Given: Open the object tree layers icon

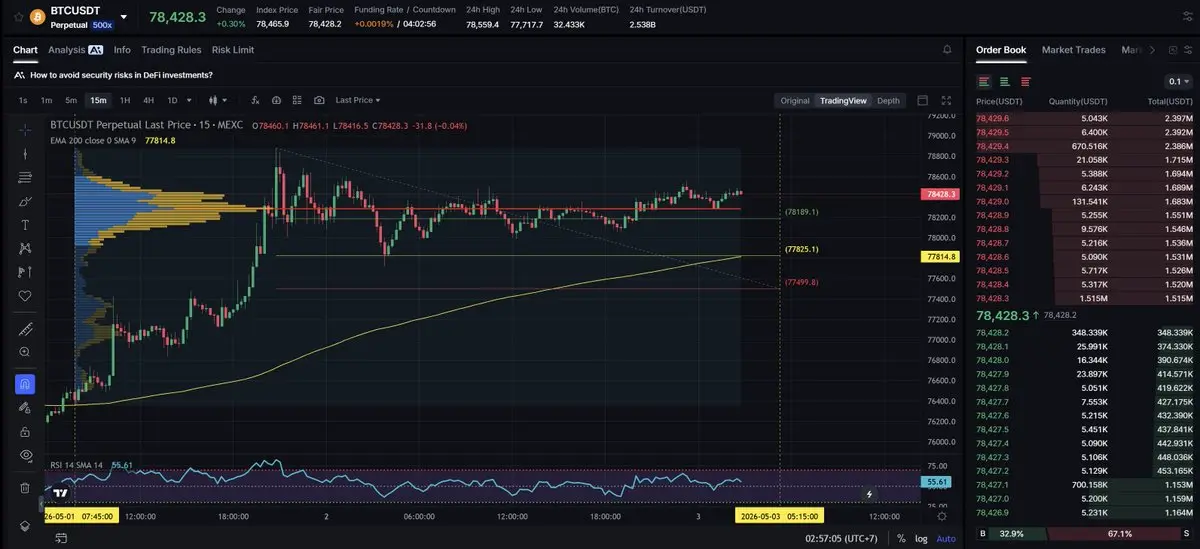Looking at the screenshot, I should (25, 526).
